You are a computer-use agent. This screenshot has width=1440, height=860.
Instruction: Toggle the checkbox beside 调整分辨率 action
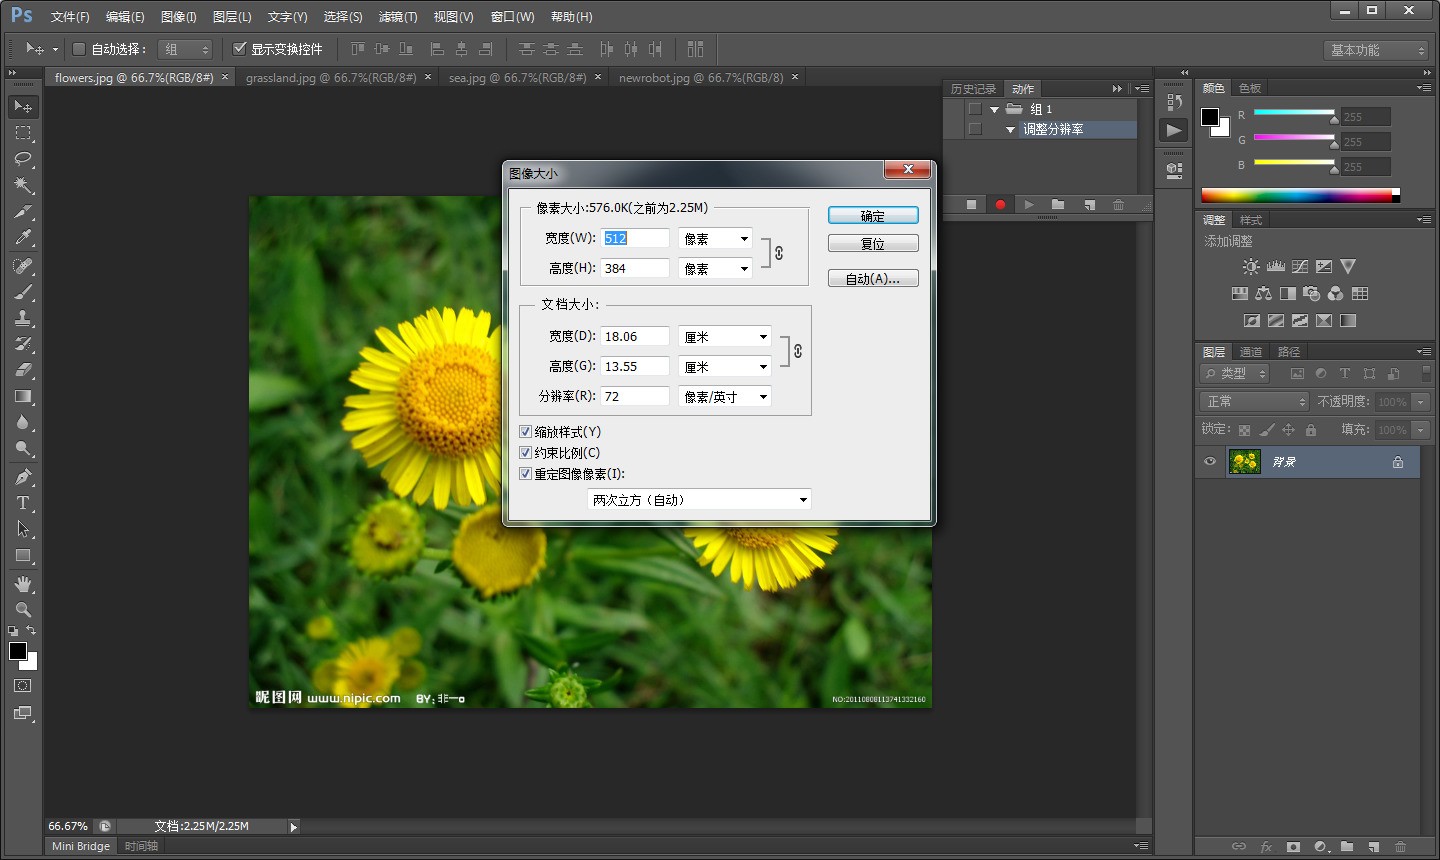(x=974, y=129)
